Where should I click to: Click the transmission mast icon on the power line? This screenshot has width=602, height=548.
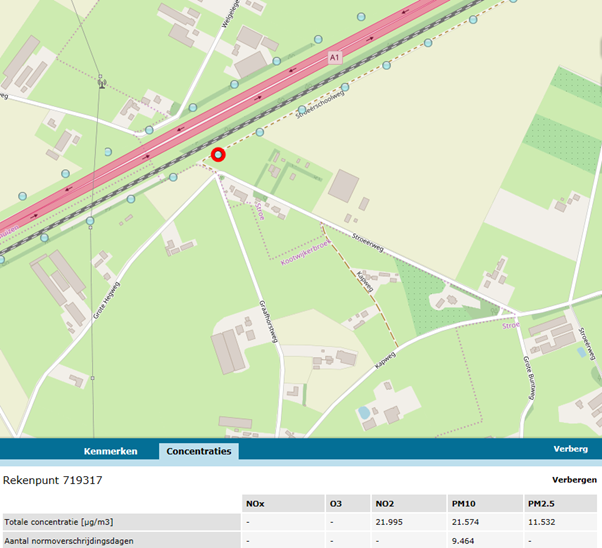(101, 82)
